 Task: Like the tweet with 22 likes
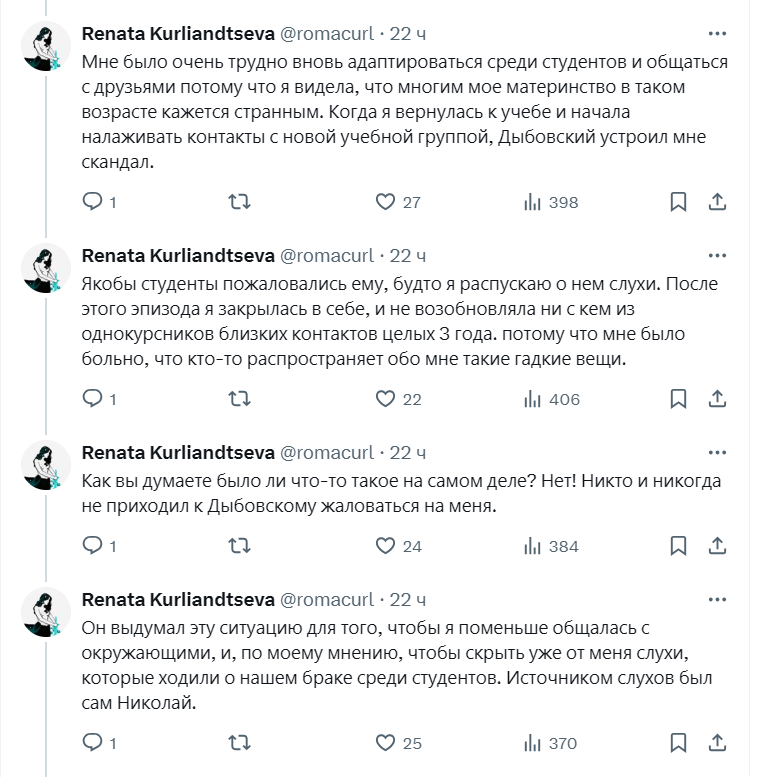coord(398,399)
